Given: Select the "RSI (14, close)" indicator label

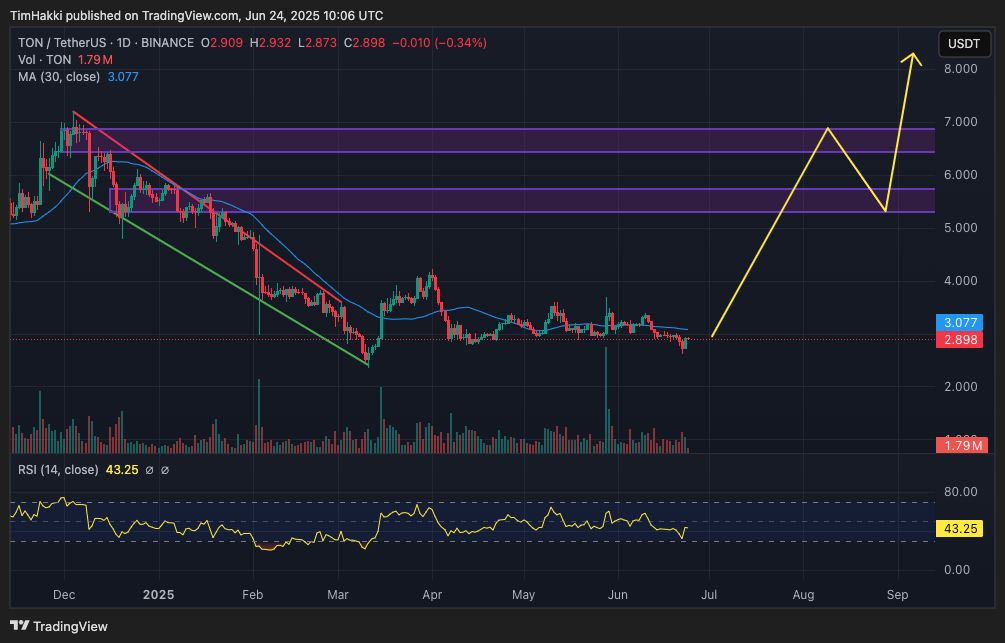Looking at the screenshot, I should pyautogui.click(x=58, y=470).
